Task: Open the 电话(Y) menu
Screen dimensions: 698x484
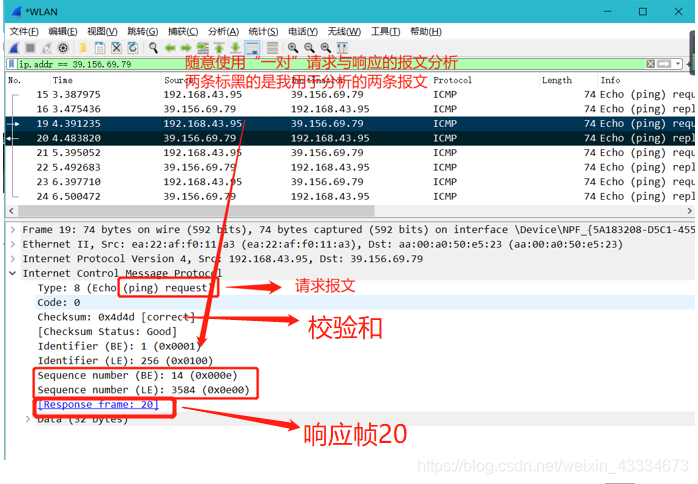Action: pyautogui.click(x=303, y=32)
